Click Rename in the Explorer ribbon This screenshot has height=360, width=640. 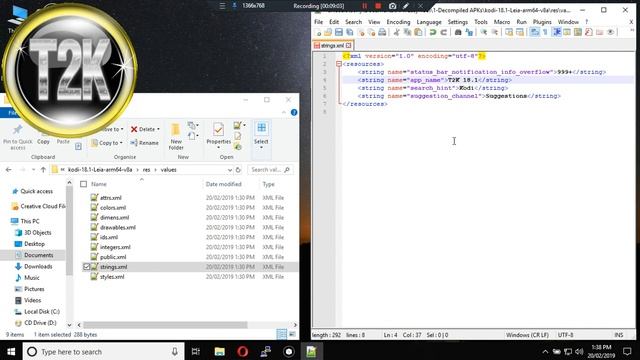coord(144,143)
